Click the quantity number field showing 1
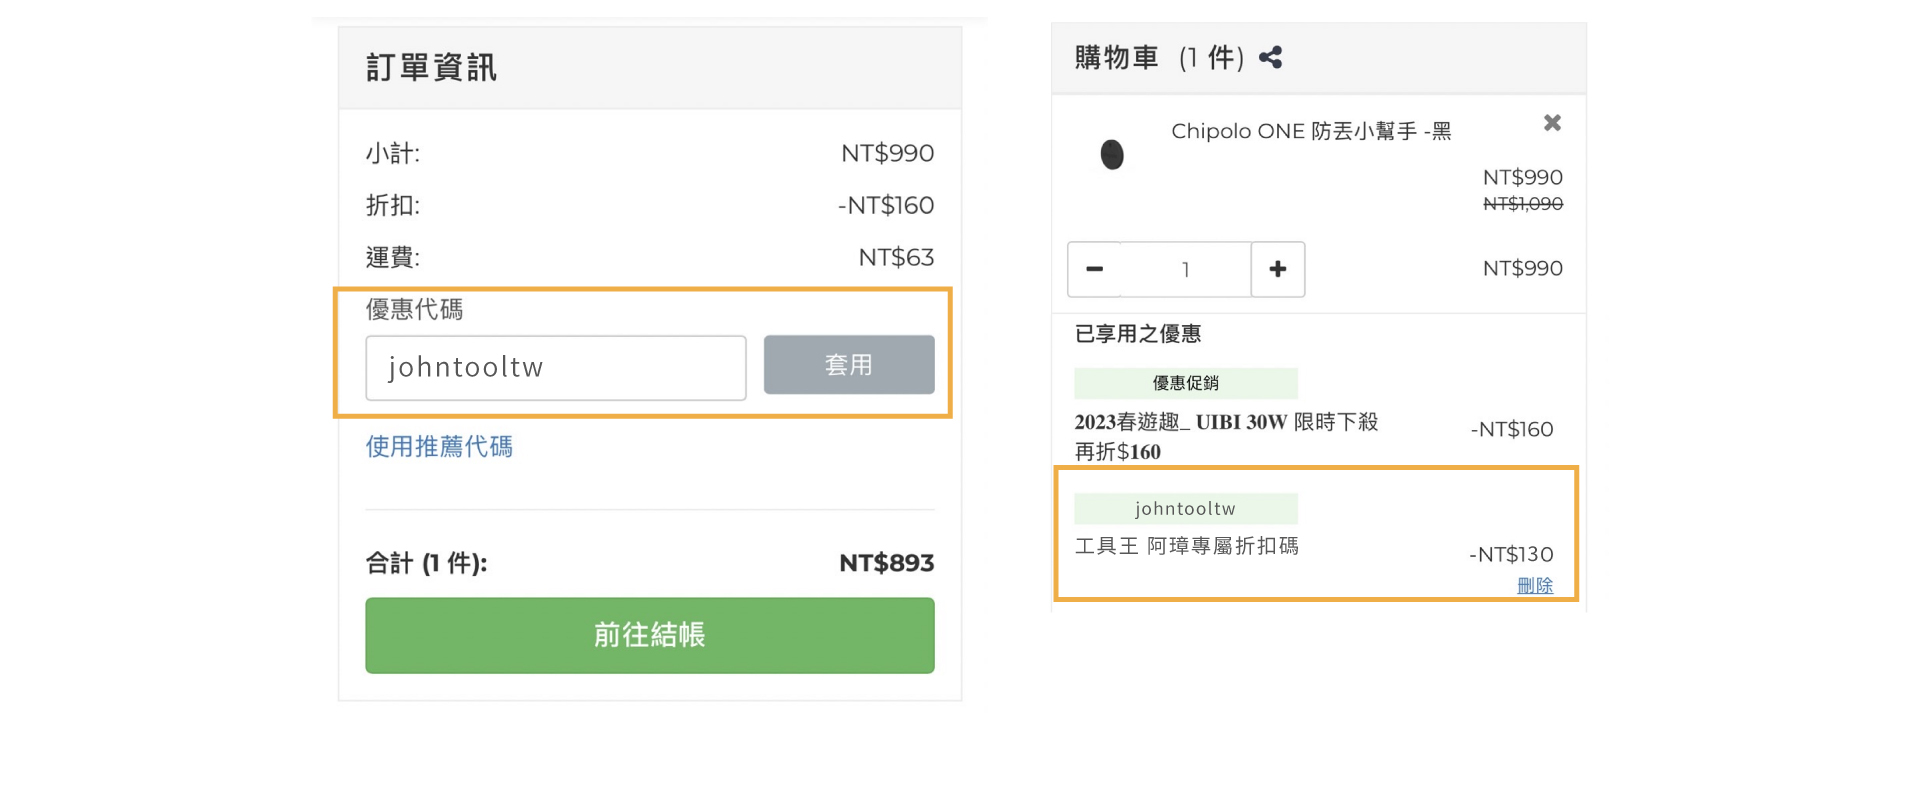 [1185, 269]
